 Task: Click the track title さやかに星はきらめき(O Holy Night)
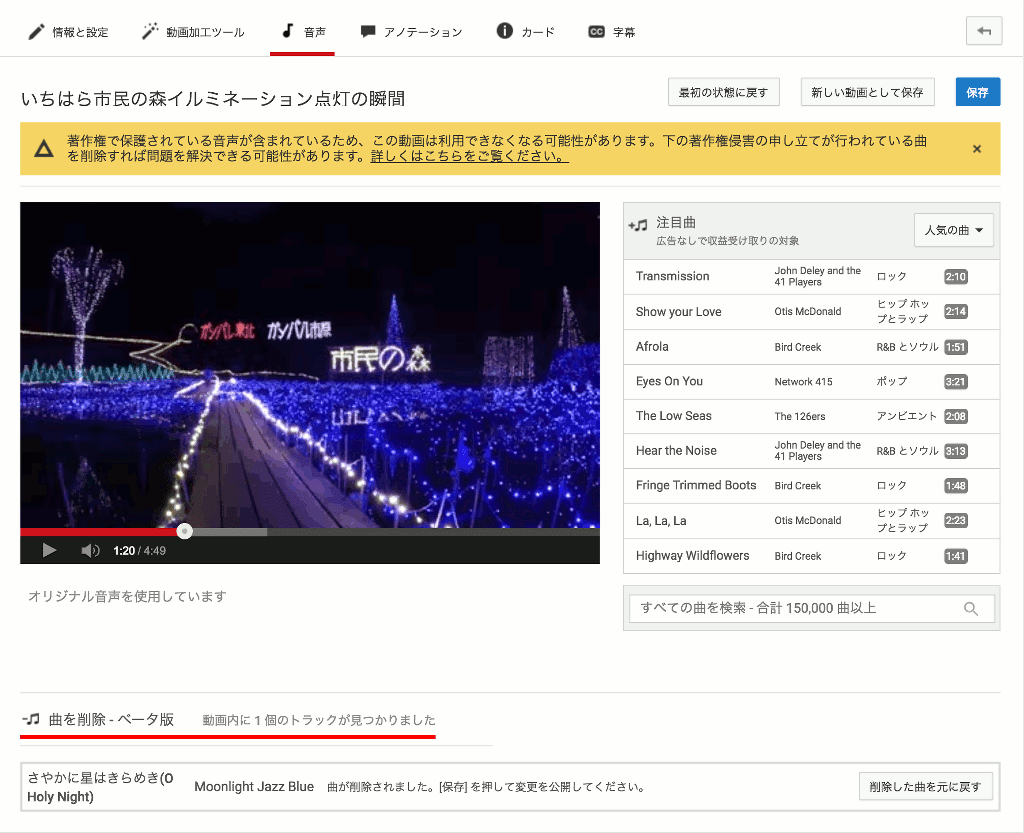(101, 787)
